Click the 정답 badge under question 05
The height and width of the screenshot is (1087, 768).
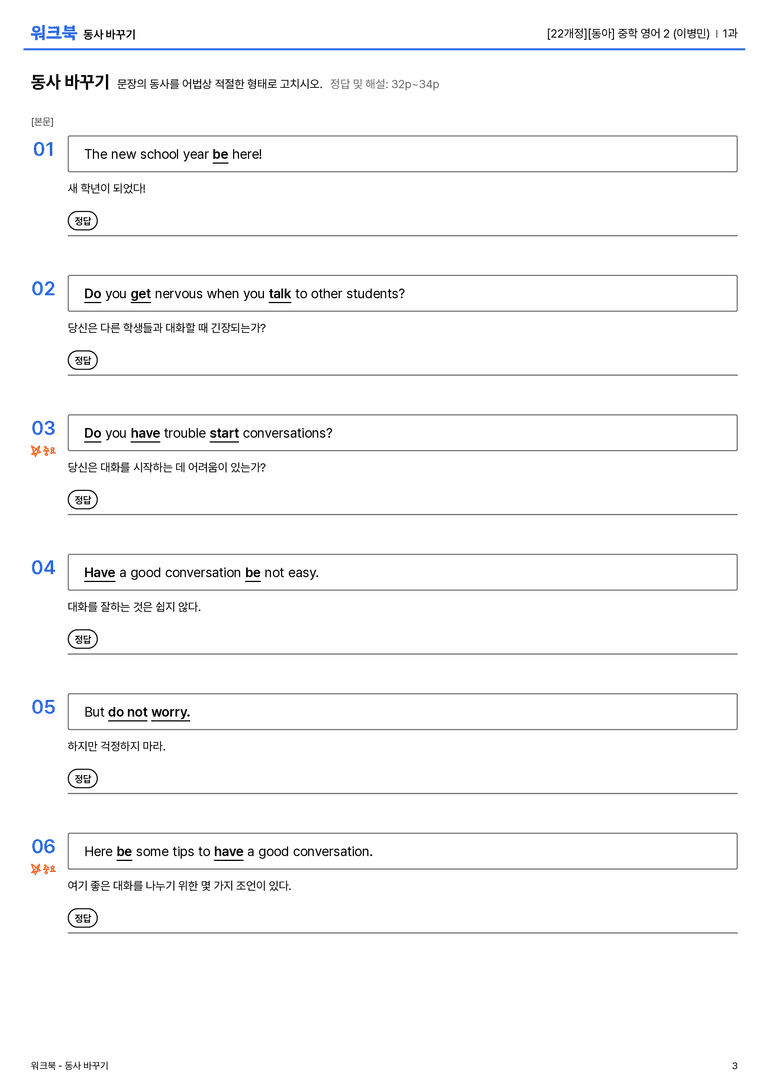pyautogui.click(x=82, y=779)
